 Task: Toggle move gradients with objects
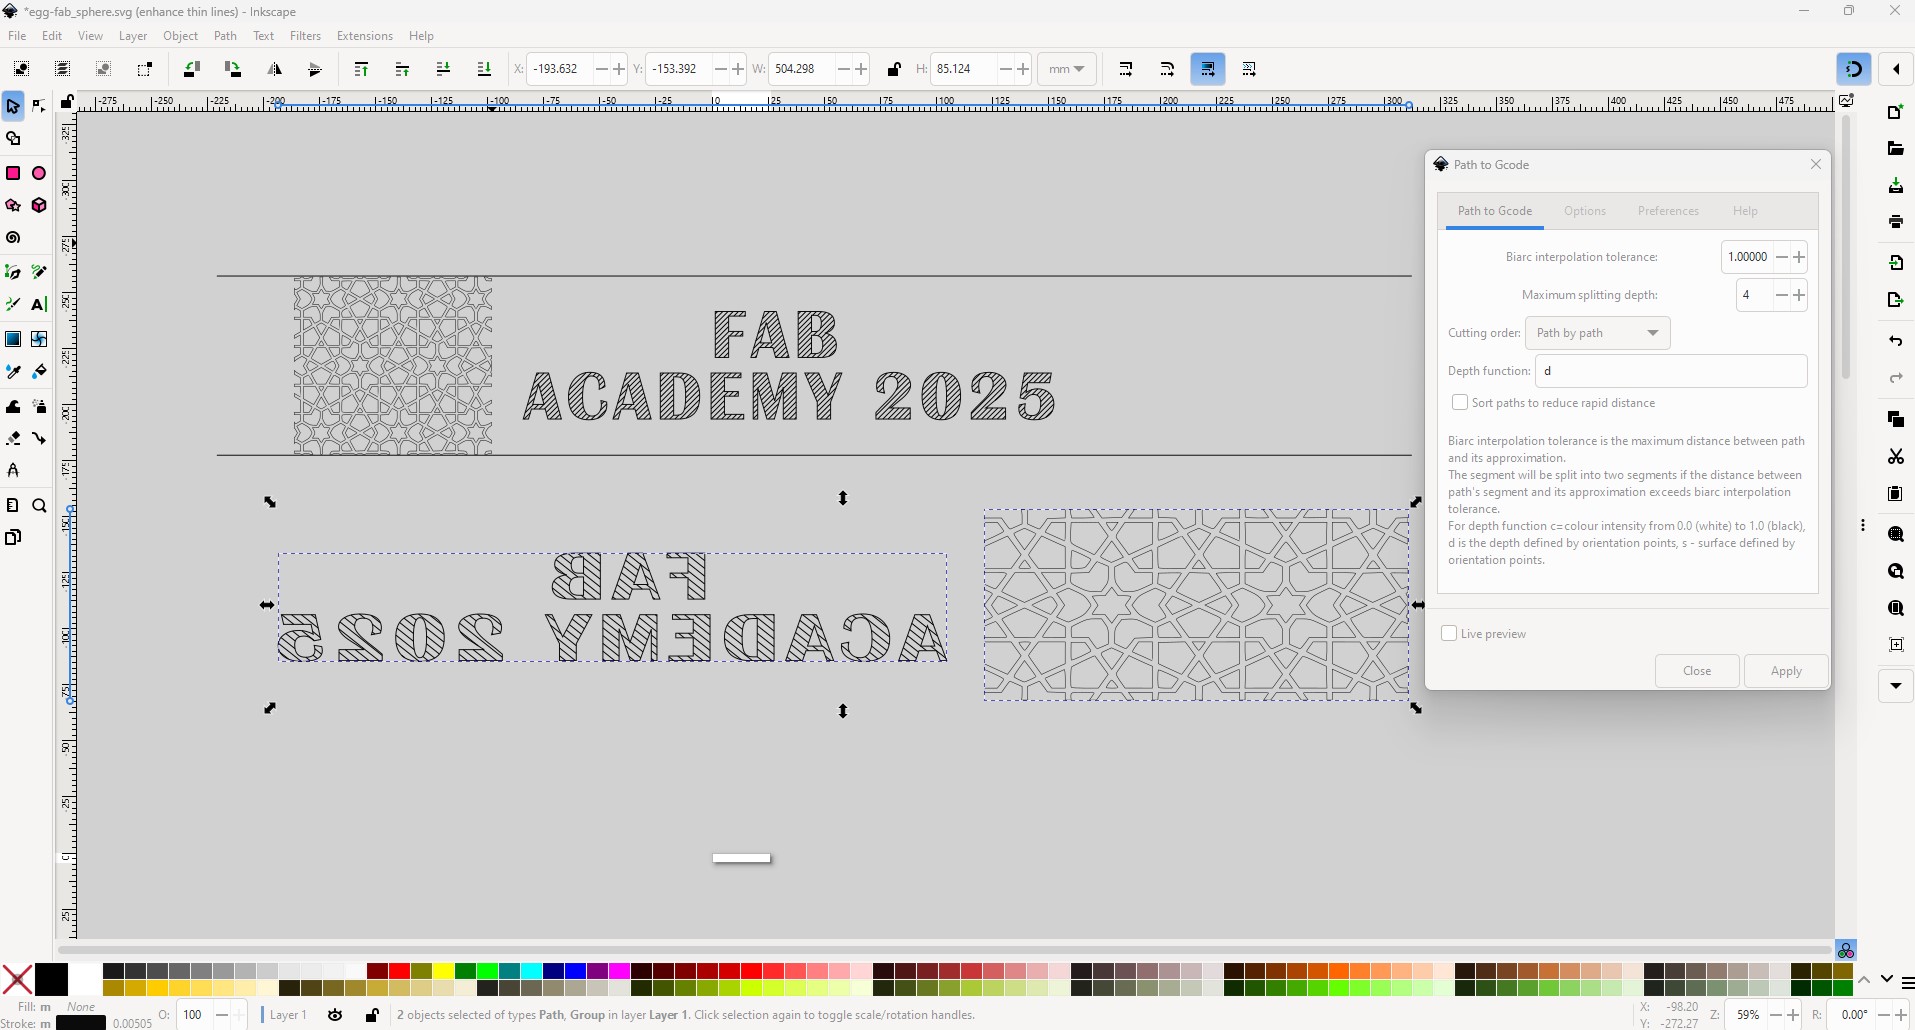coord(1208,69)
